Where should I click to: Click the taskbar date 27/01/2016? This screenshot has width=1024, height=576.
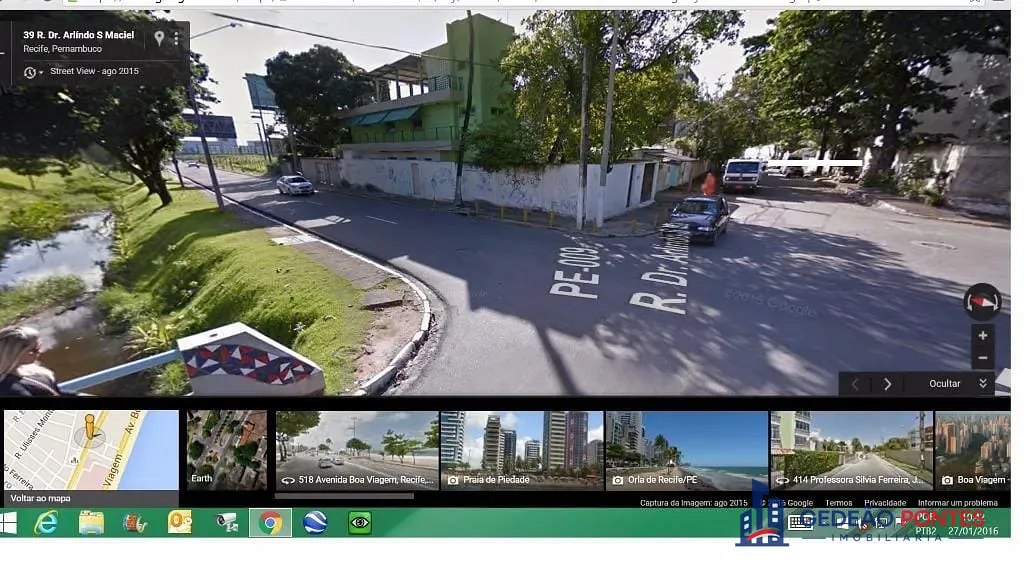pyautogui.click(x=973, y=531)
